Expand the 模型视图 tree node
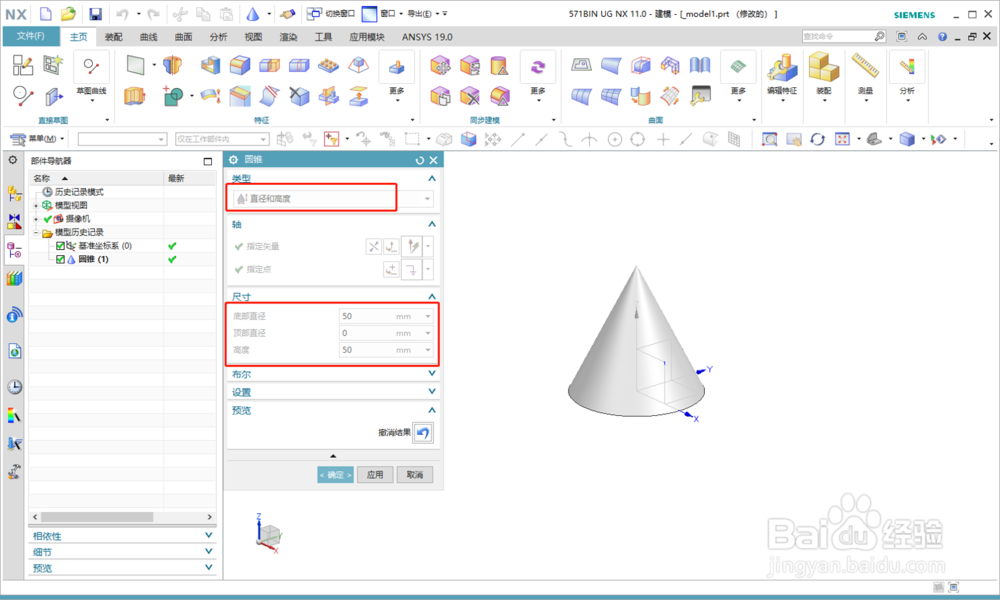Viewport: 1000px width, 600px height. [x=36, y=205]
